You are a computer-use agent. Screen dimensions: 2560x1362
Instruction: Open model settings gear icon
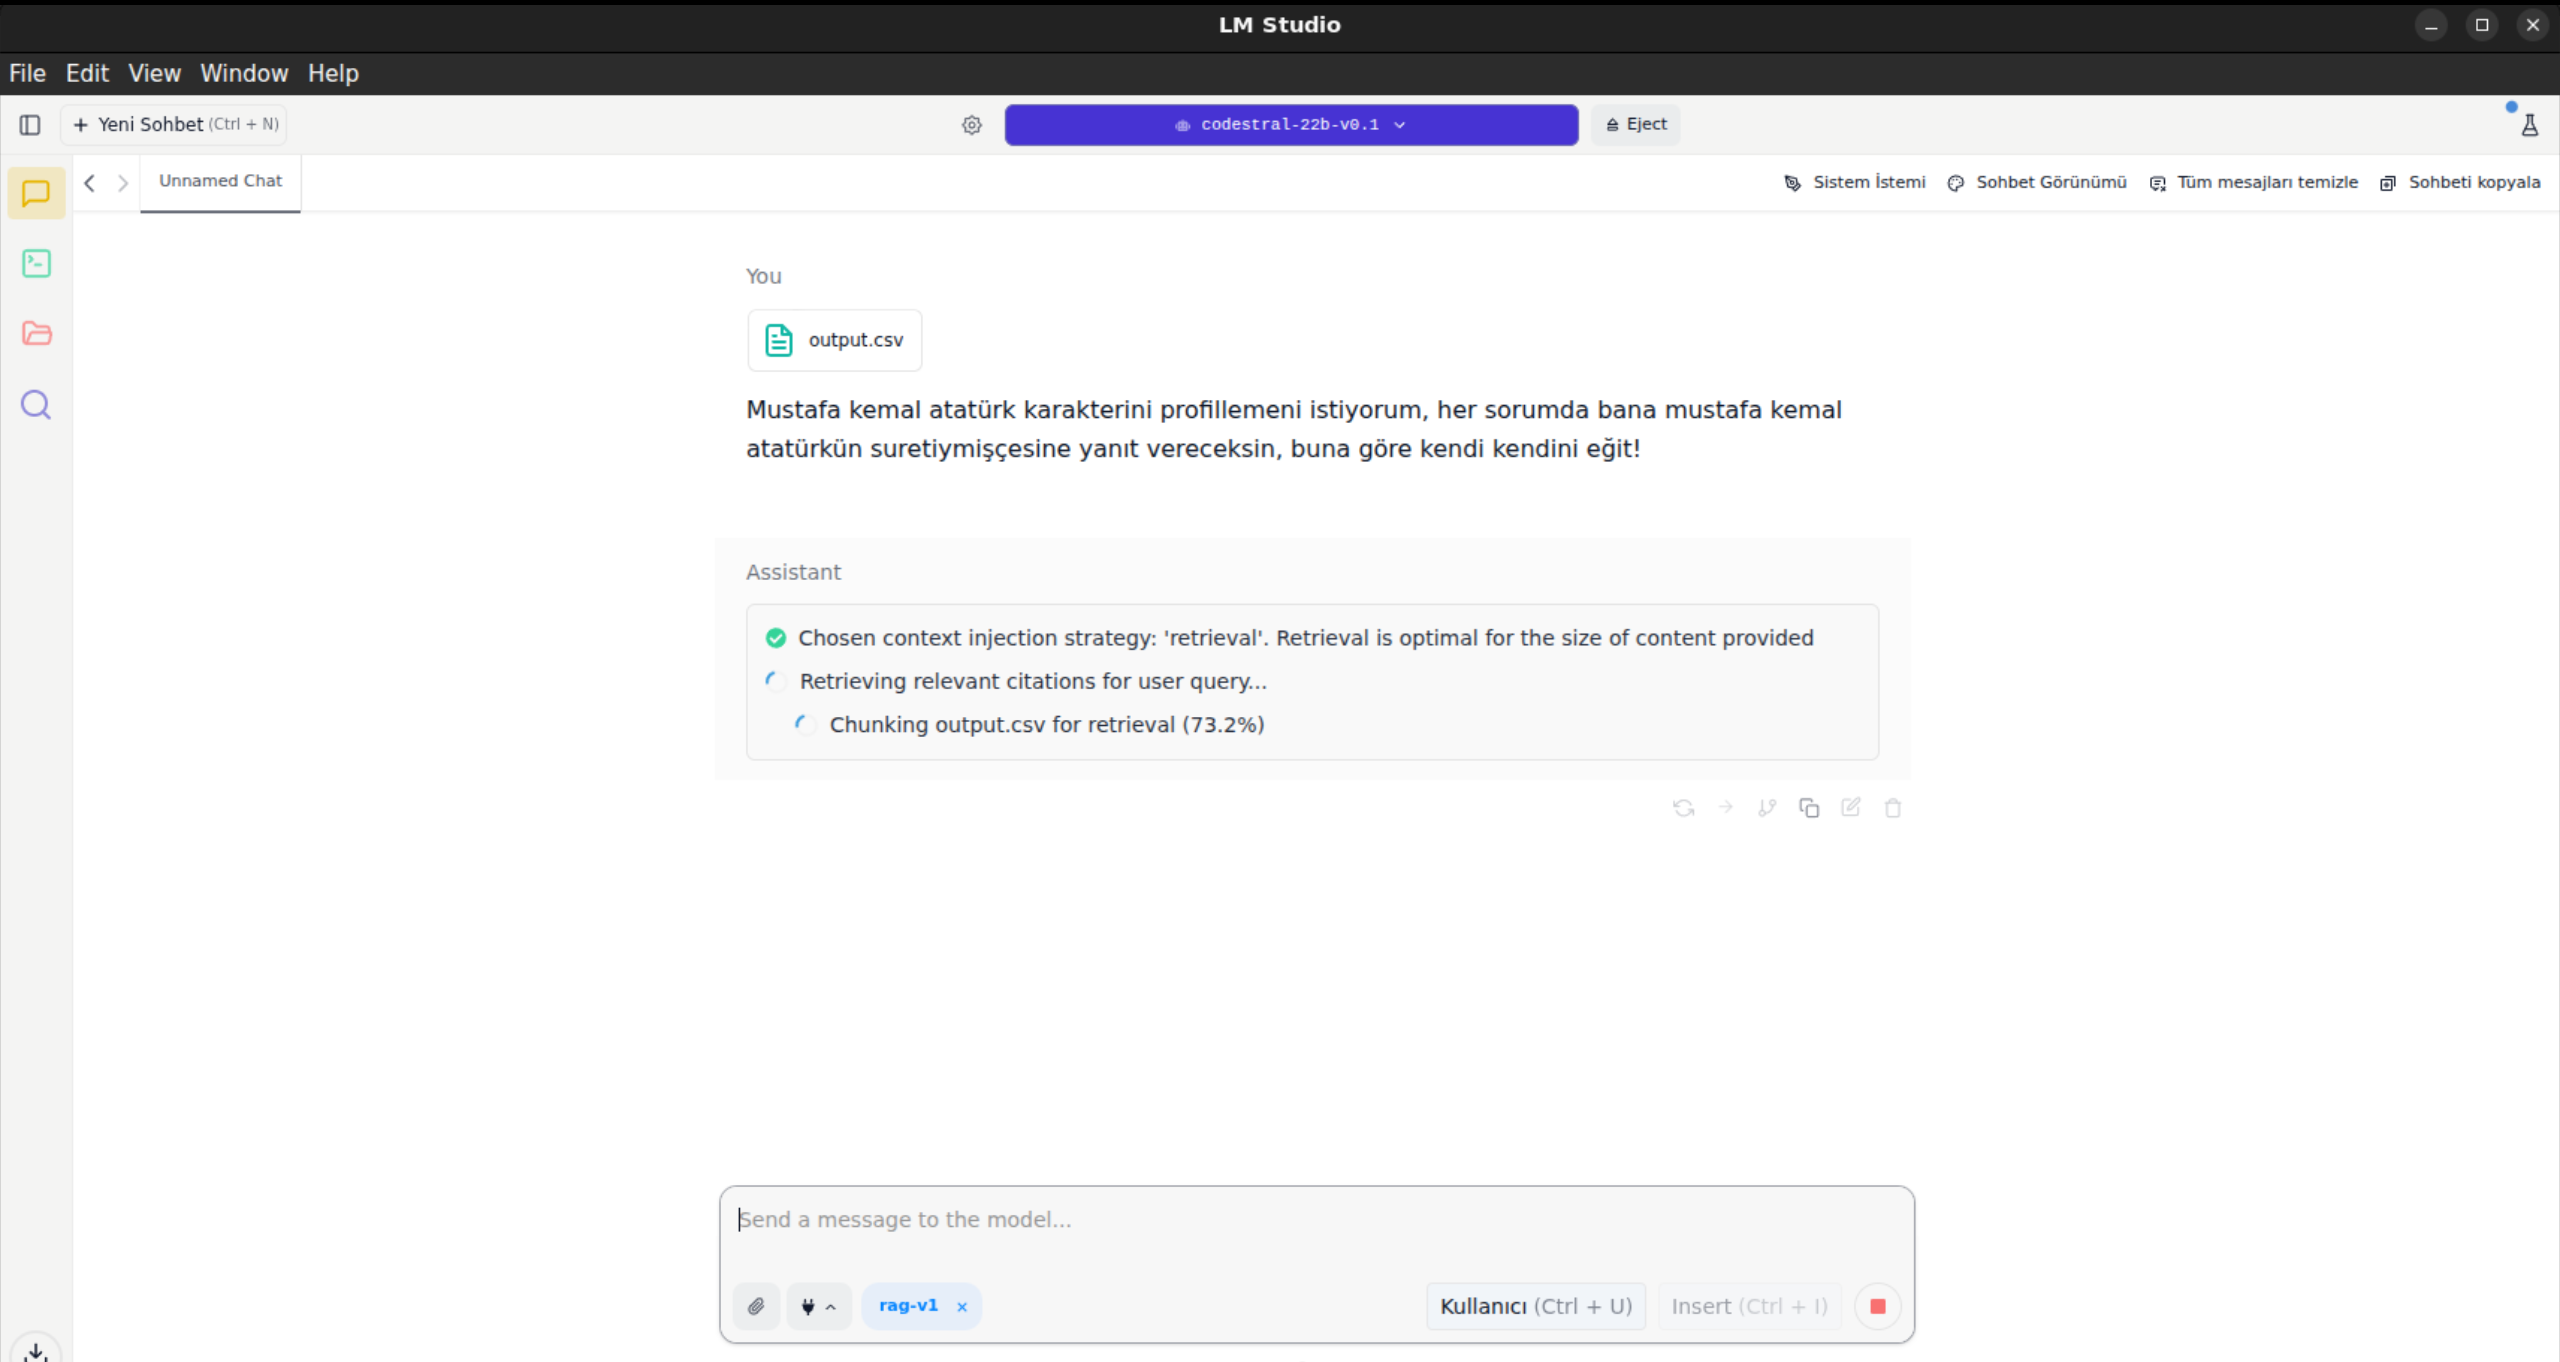(972, 125)
